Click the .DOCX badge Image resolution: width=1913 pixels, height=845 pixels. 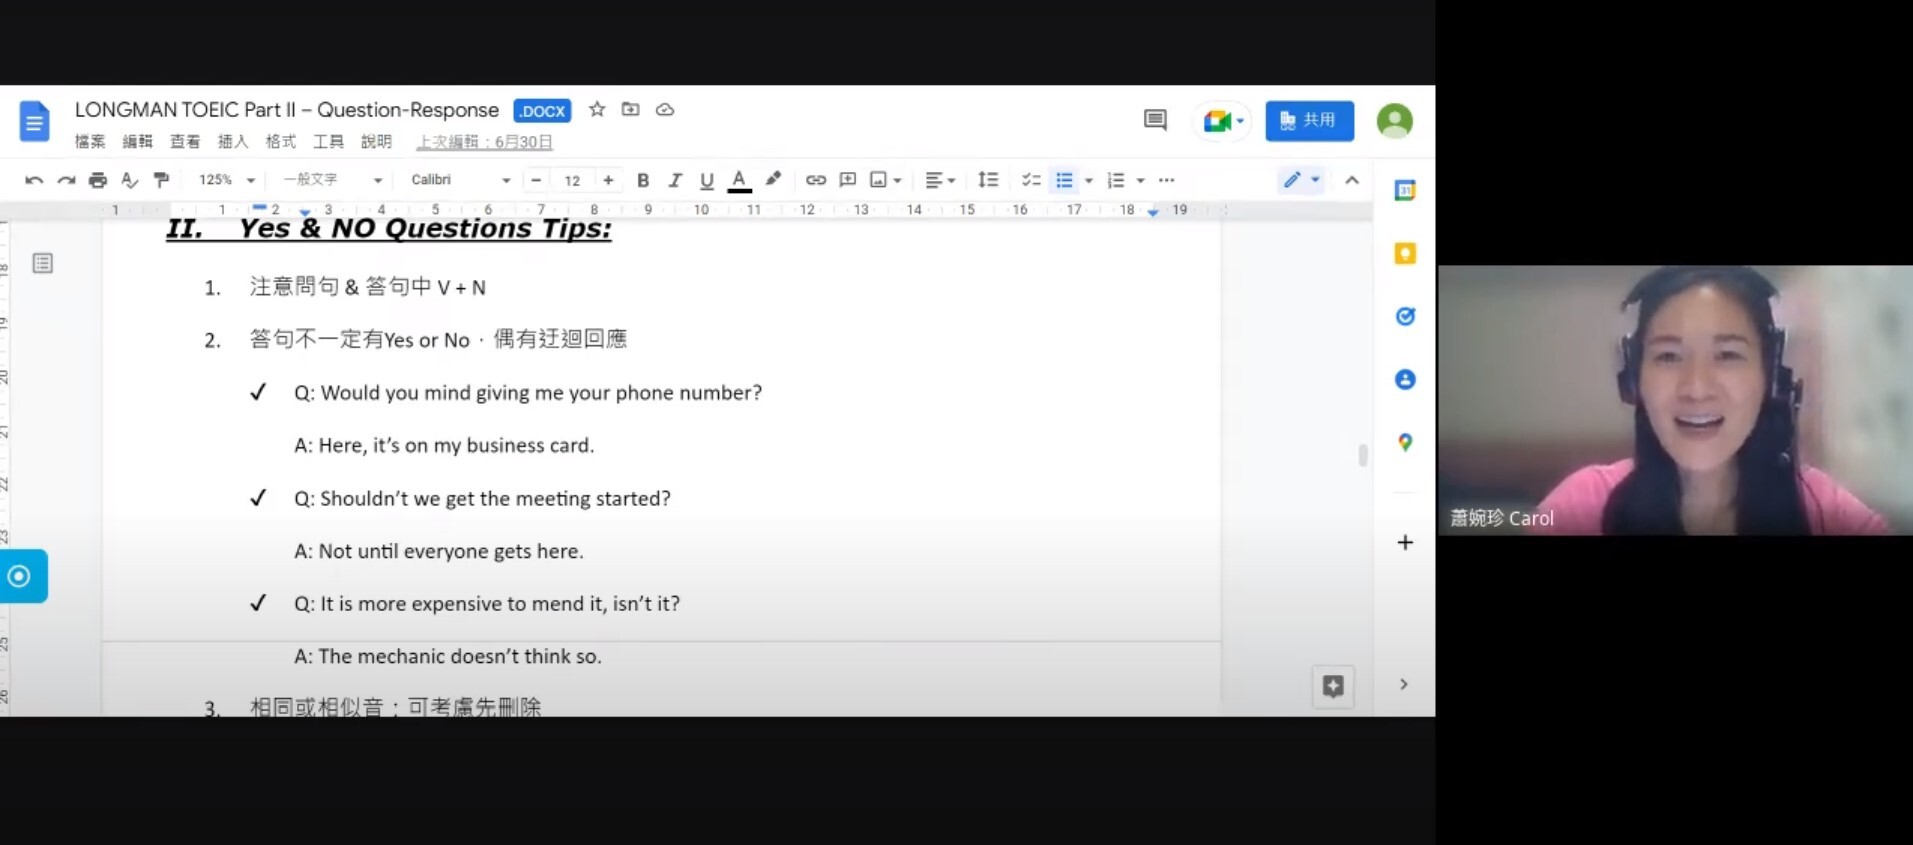coord(542,111)
